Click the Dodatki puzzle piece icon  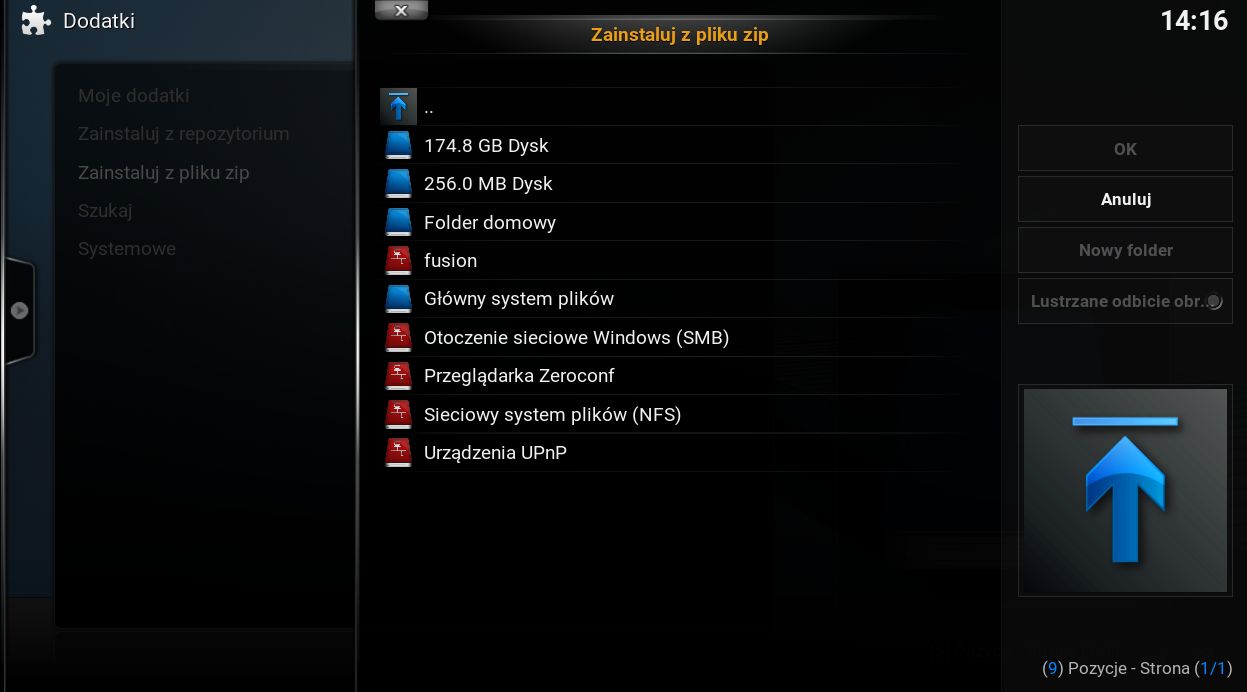coord(36,20)
